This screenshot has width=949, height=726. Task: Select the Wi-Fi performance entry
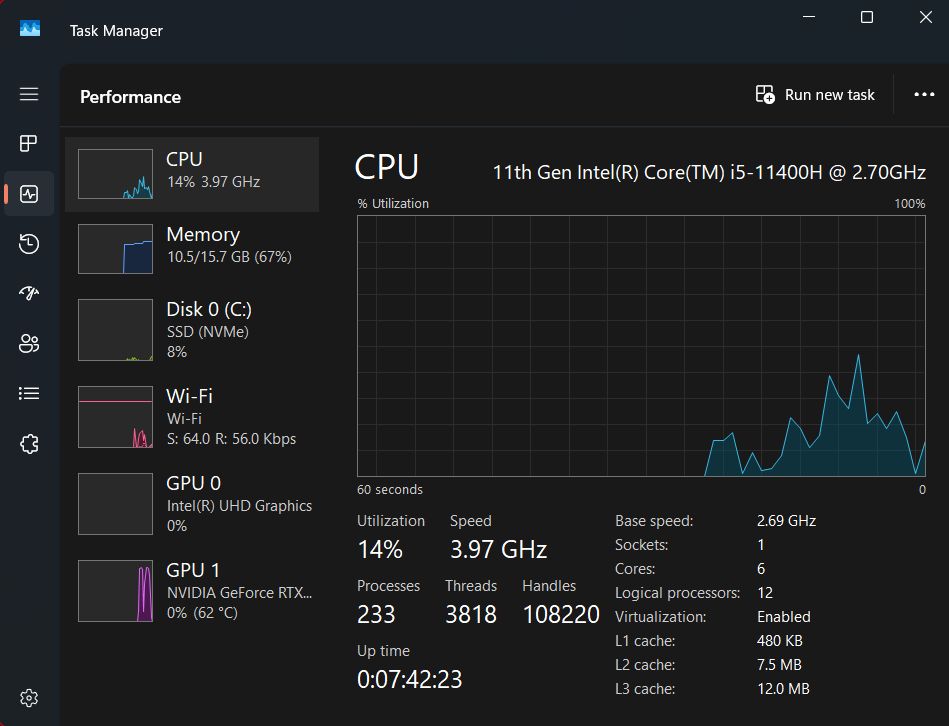pos(192,416)
